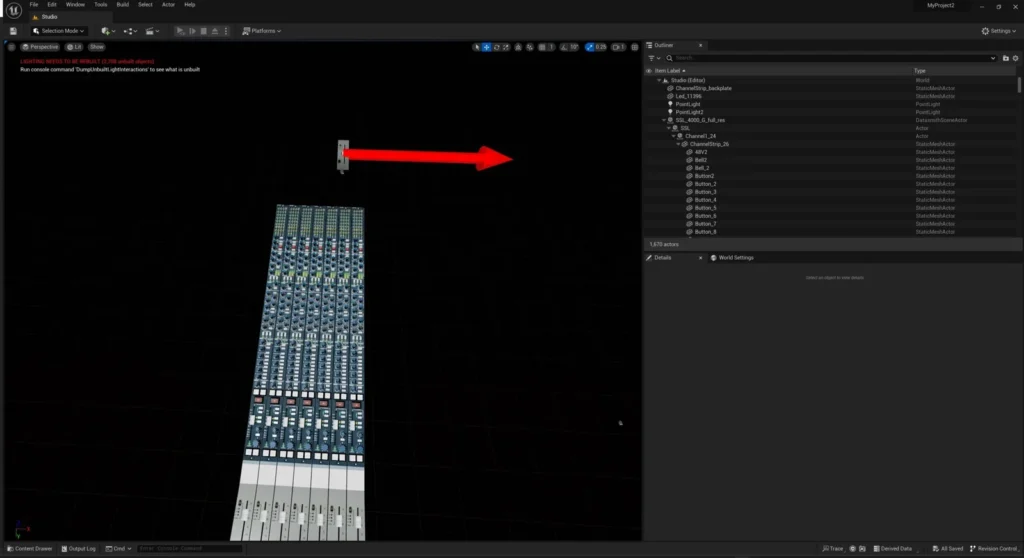Screen dimensions: 1024x558
Task: Open the Content Drawer
Action: 30,549
